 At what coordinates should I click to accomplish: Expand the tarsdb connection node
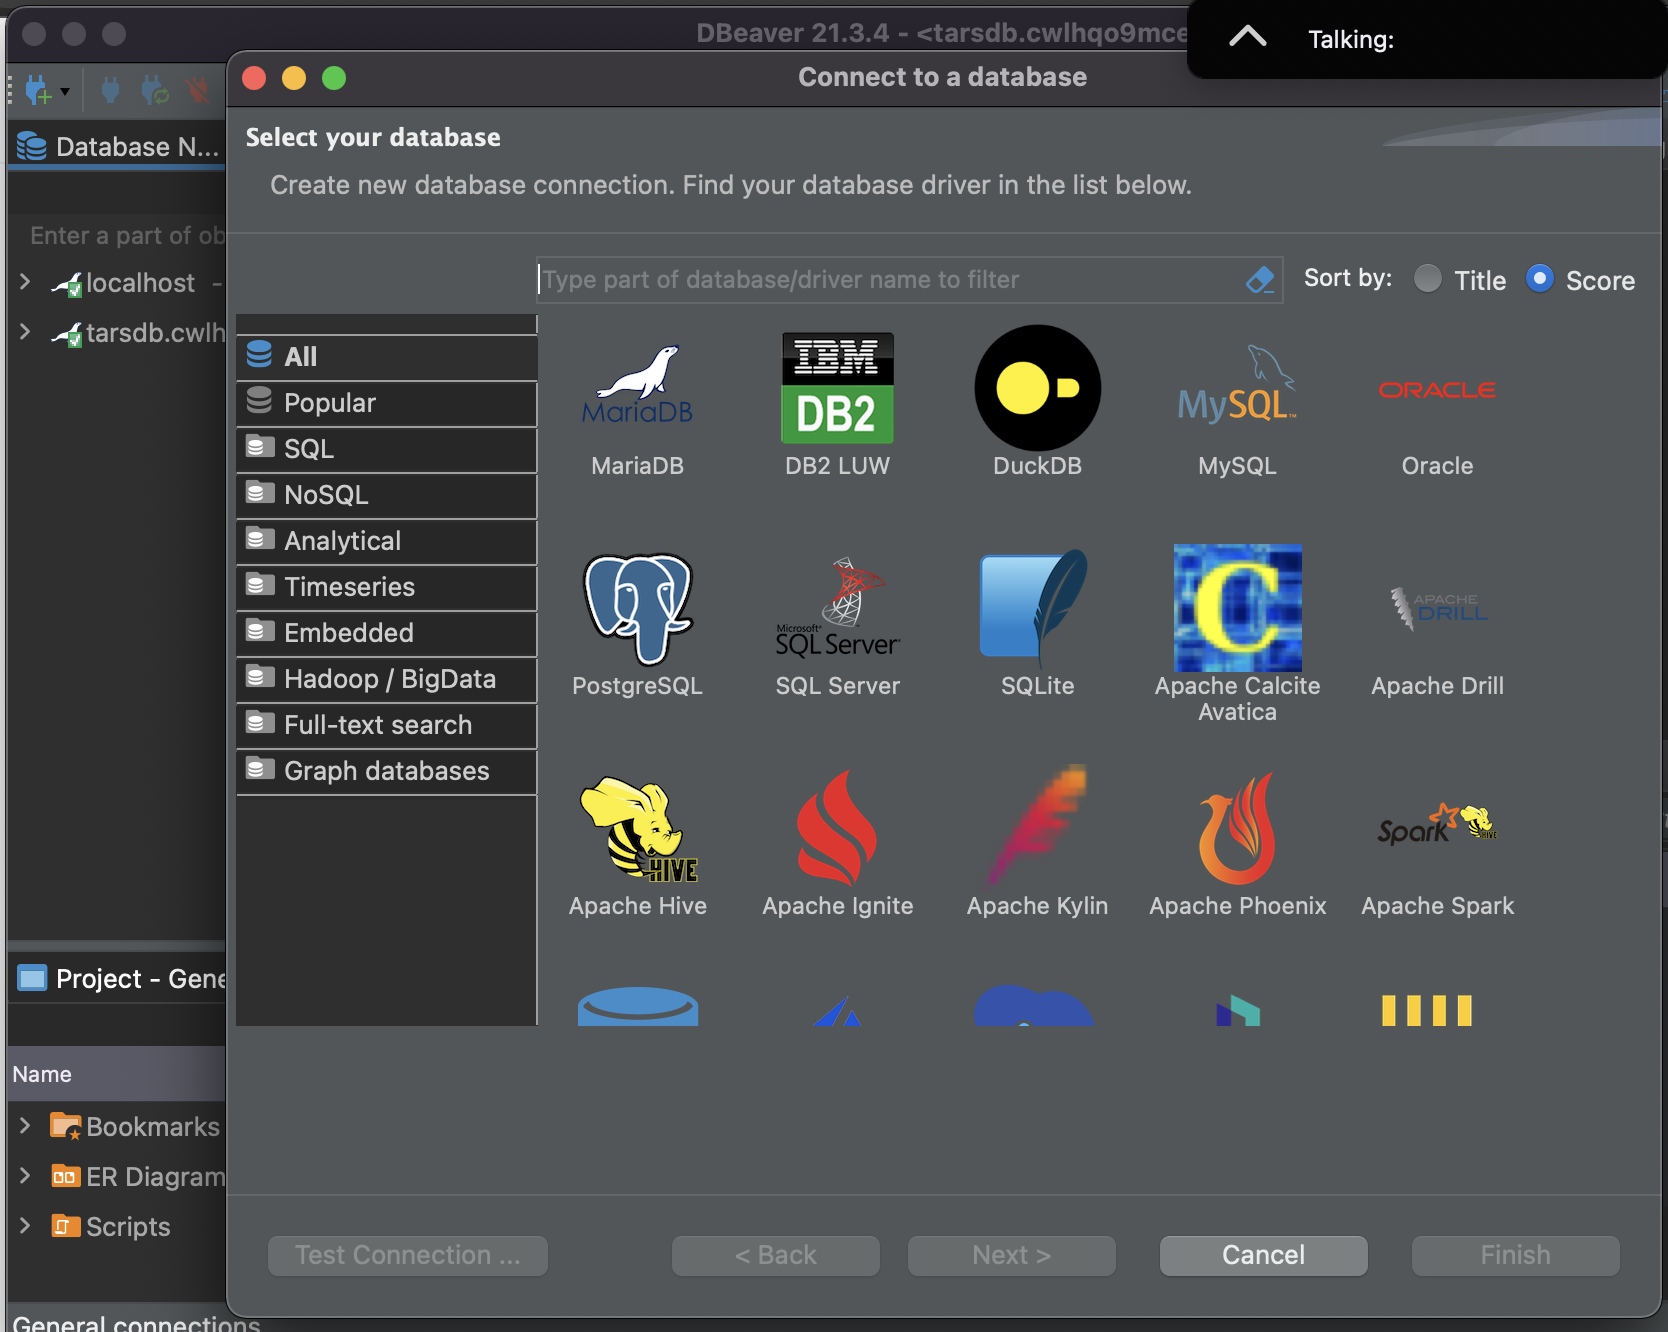coord(25,332)
